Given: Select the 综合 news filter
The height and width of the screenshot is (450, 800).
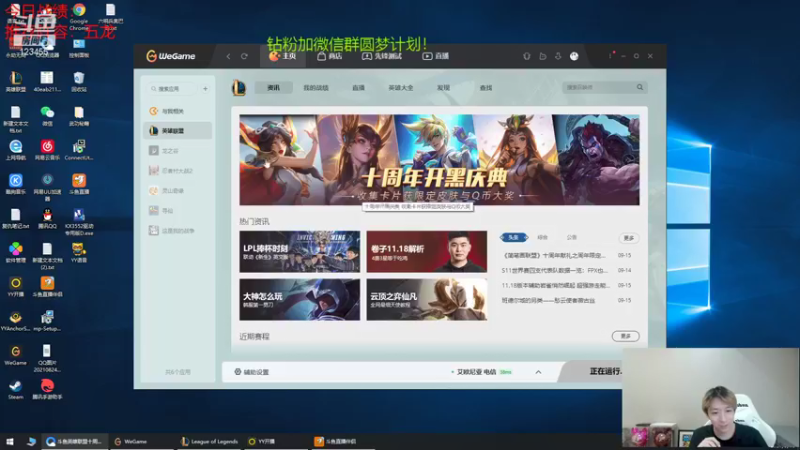Looking at the screenshot, I should (542, 237).
